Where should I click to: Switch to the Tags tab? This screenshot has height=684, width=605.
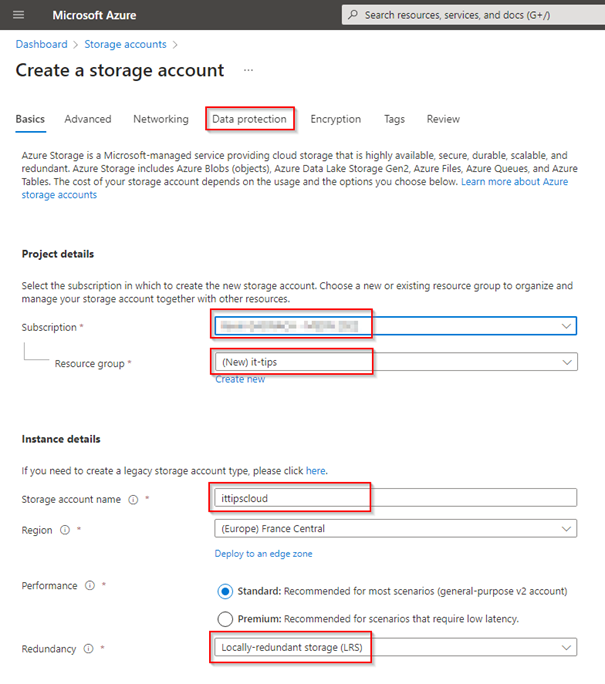[x=394, y=119]
